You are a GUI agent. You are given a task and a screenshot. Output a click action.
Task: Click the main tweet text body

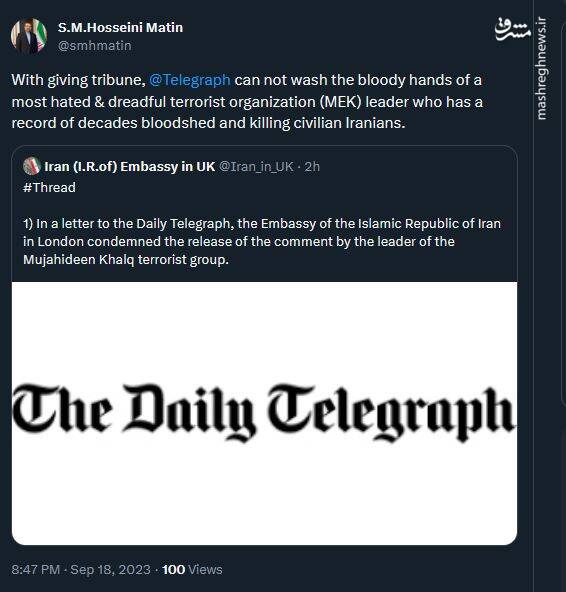(x=247, y=102)
